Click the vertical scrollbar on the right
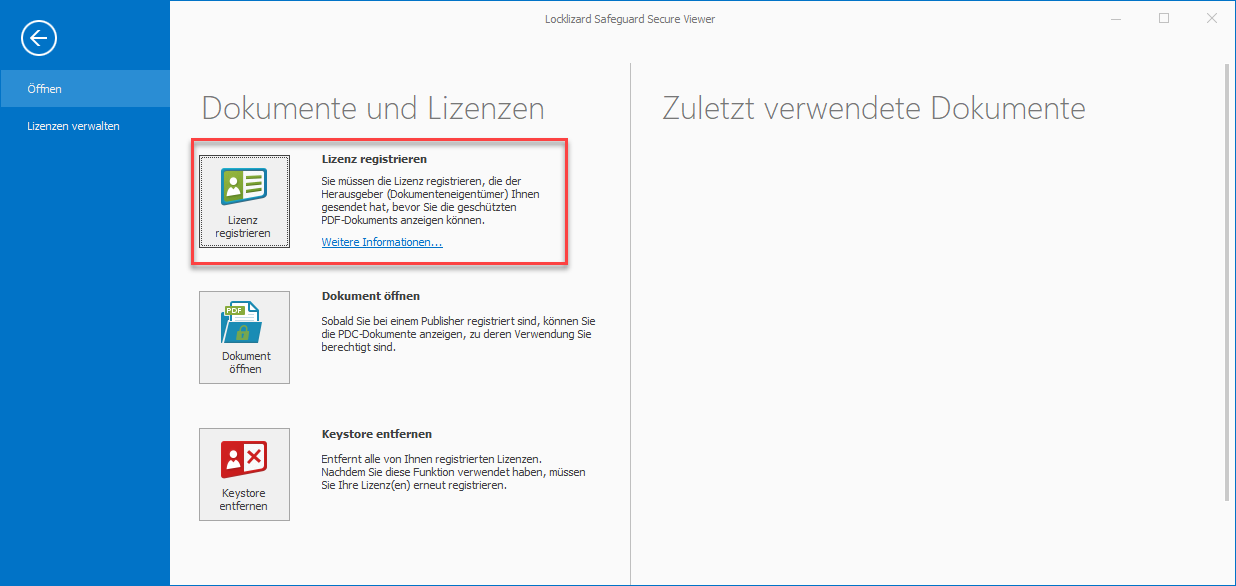Viewport: 1236px width, 586px height. (x=1228, y=280)
